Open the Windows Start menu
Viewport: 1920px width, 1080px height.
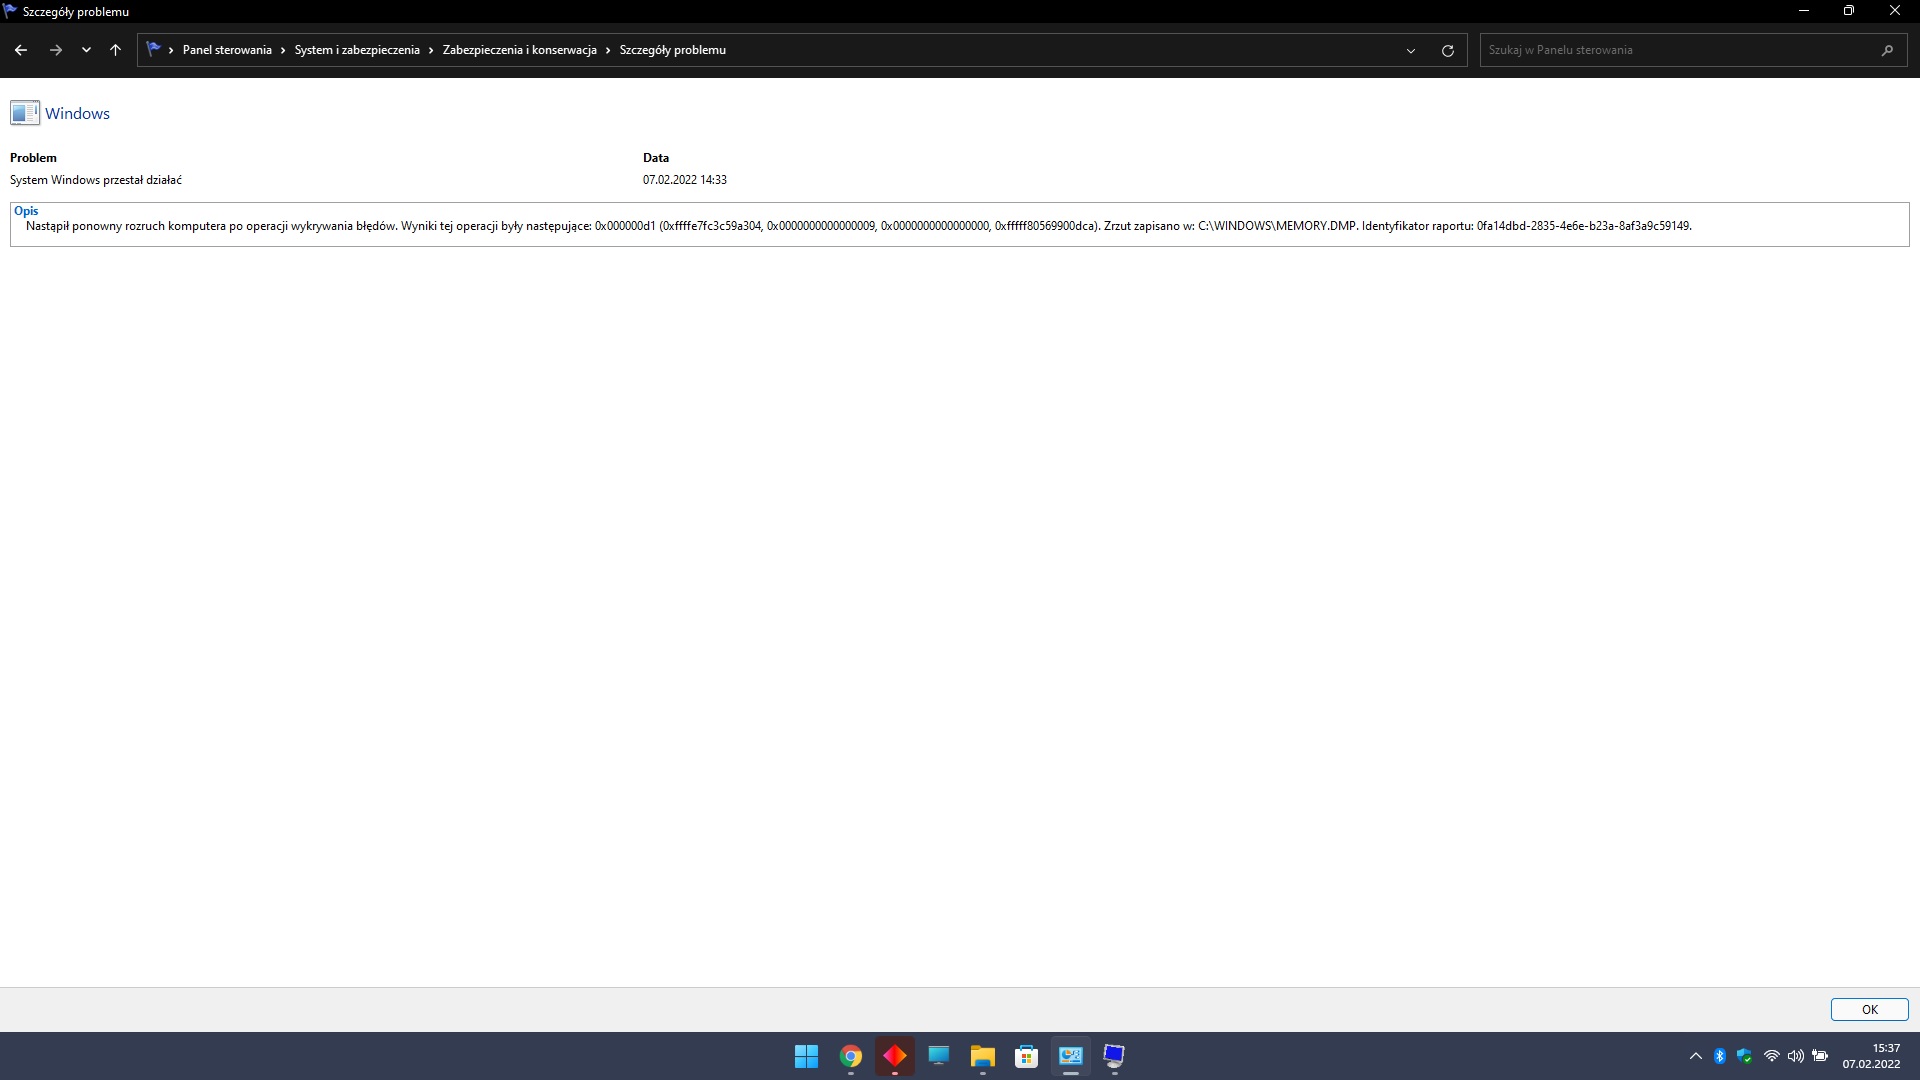806,1056
